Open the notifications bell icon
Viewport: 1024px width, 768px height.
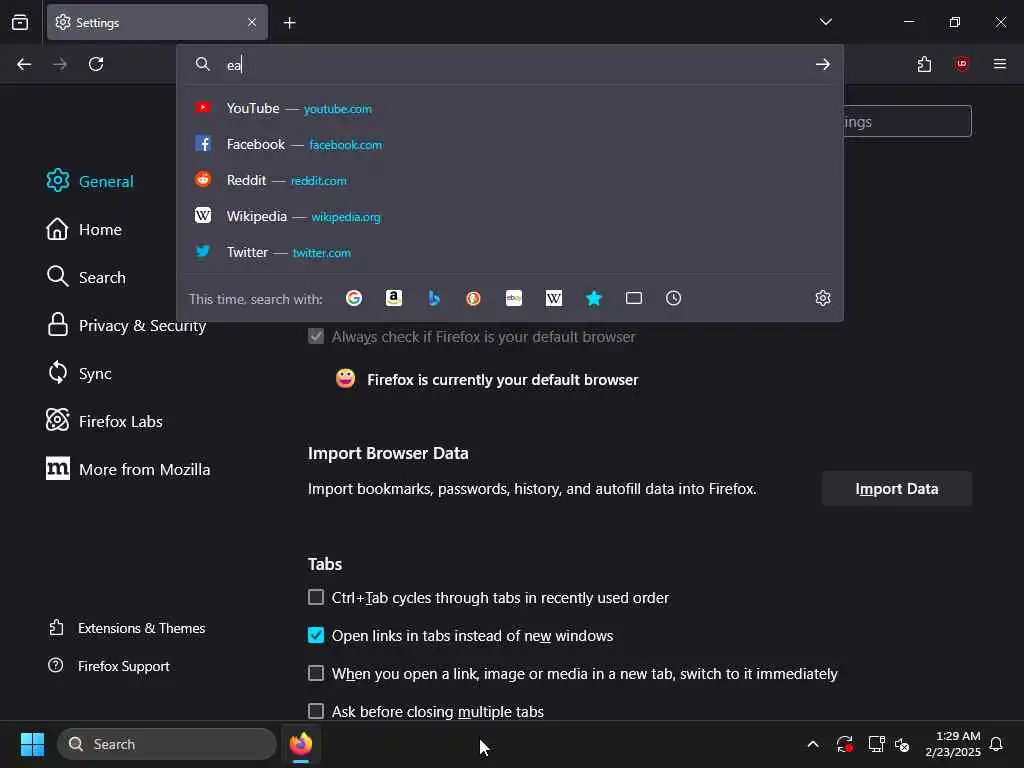(997, 744)
